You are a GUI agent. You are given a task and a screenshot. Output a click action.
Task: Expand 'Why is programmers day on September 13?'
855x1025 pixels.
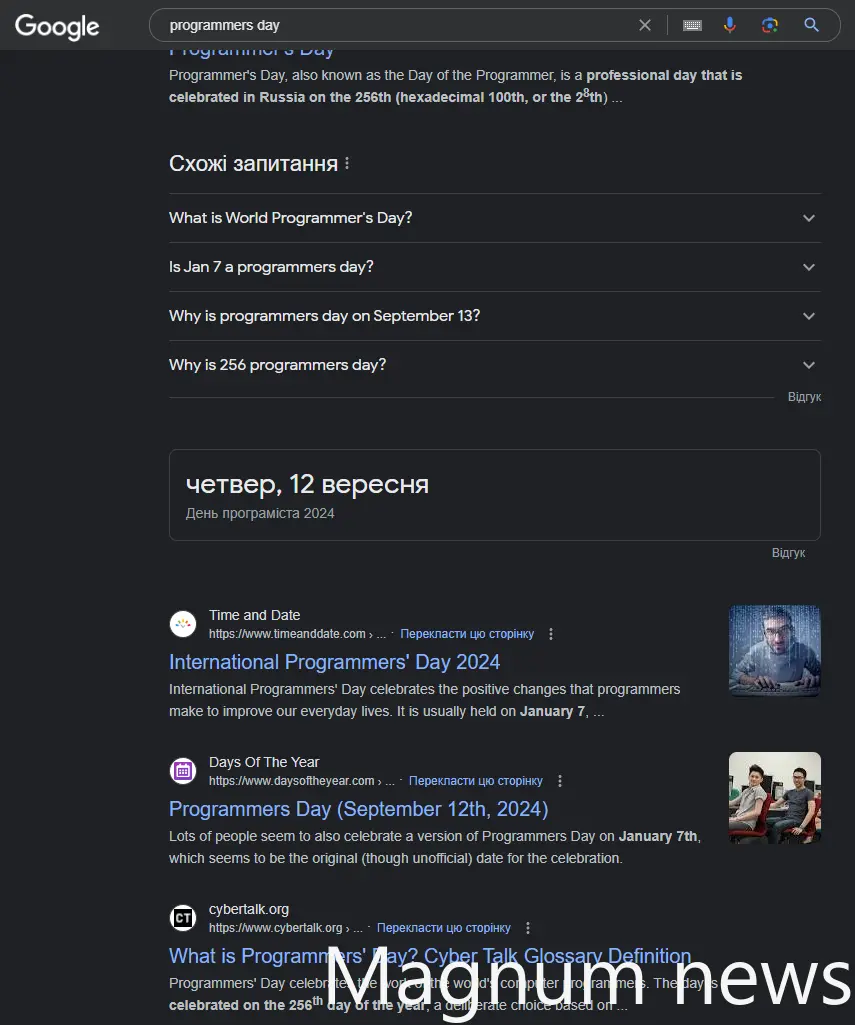coord(495,316)
